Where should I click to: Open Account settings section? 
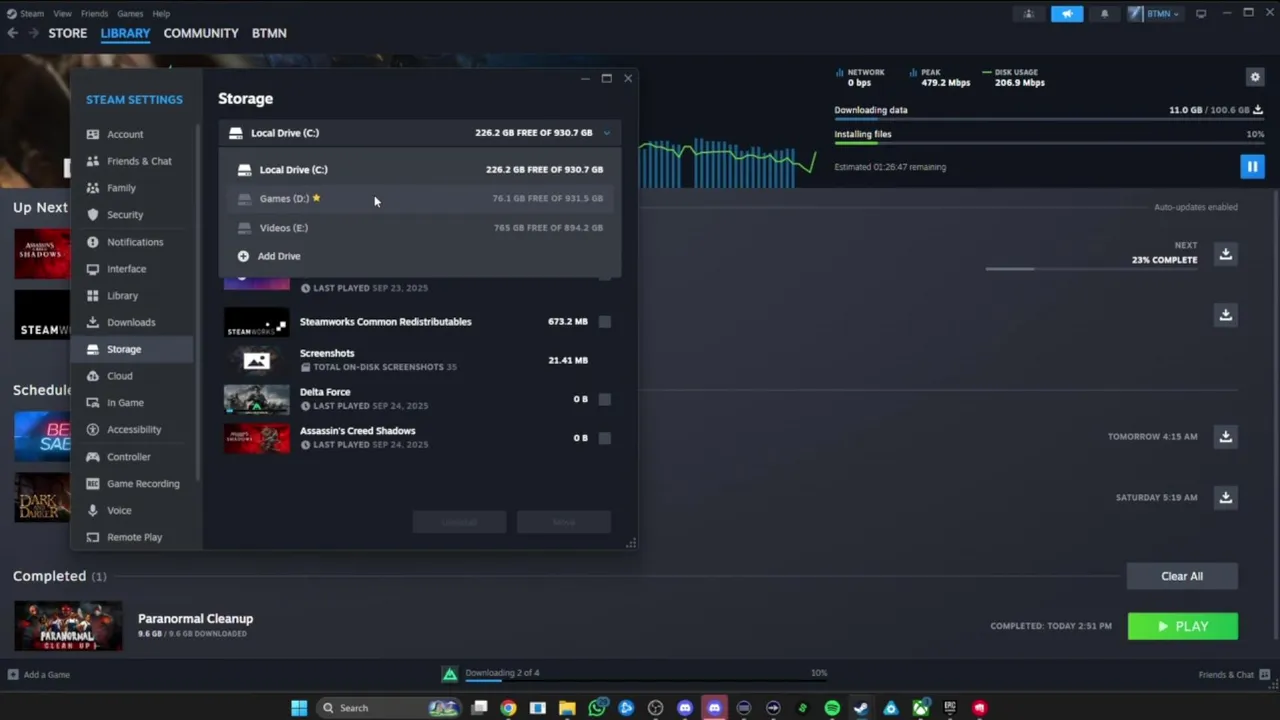(133, 134)
